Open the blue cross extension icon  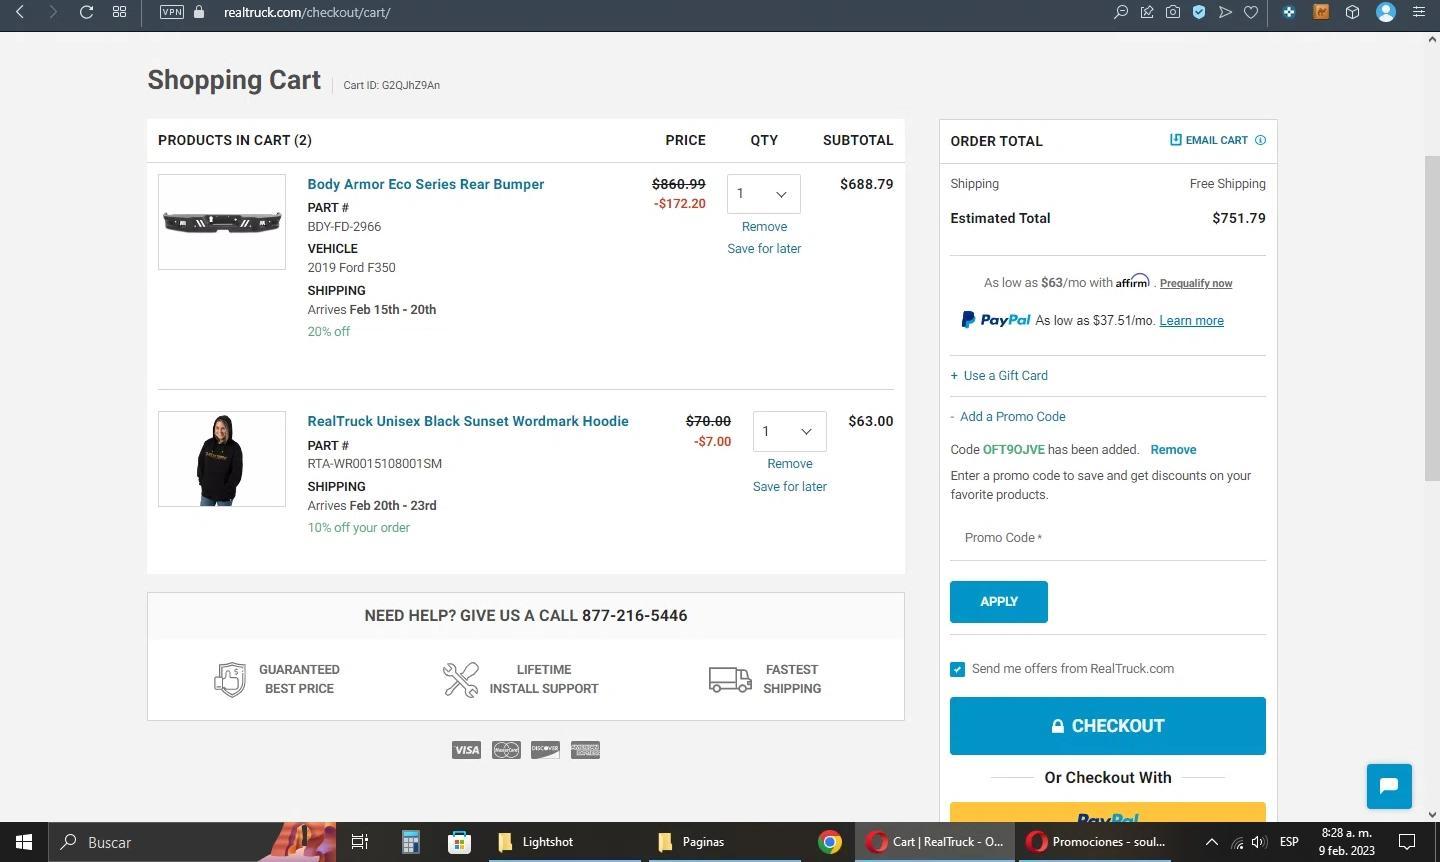pyautogui.click(x=1289, y=12)
